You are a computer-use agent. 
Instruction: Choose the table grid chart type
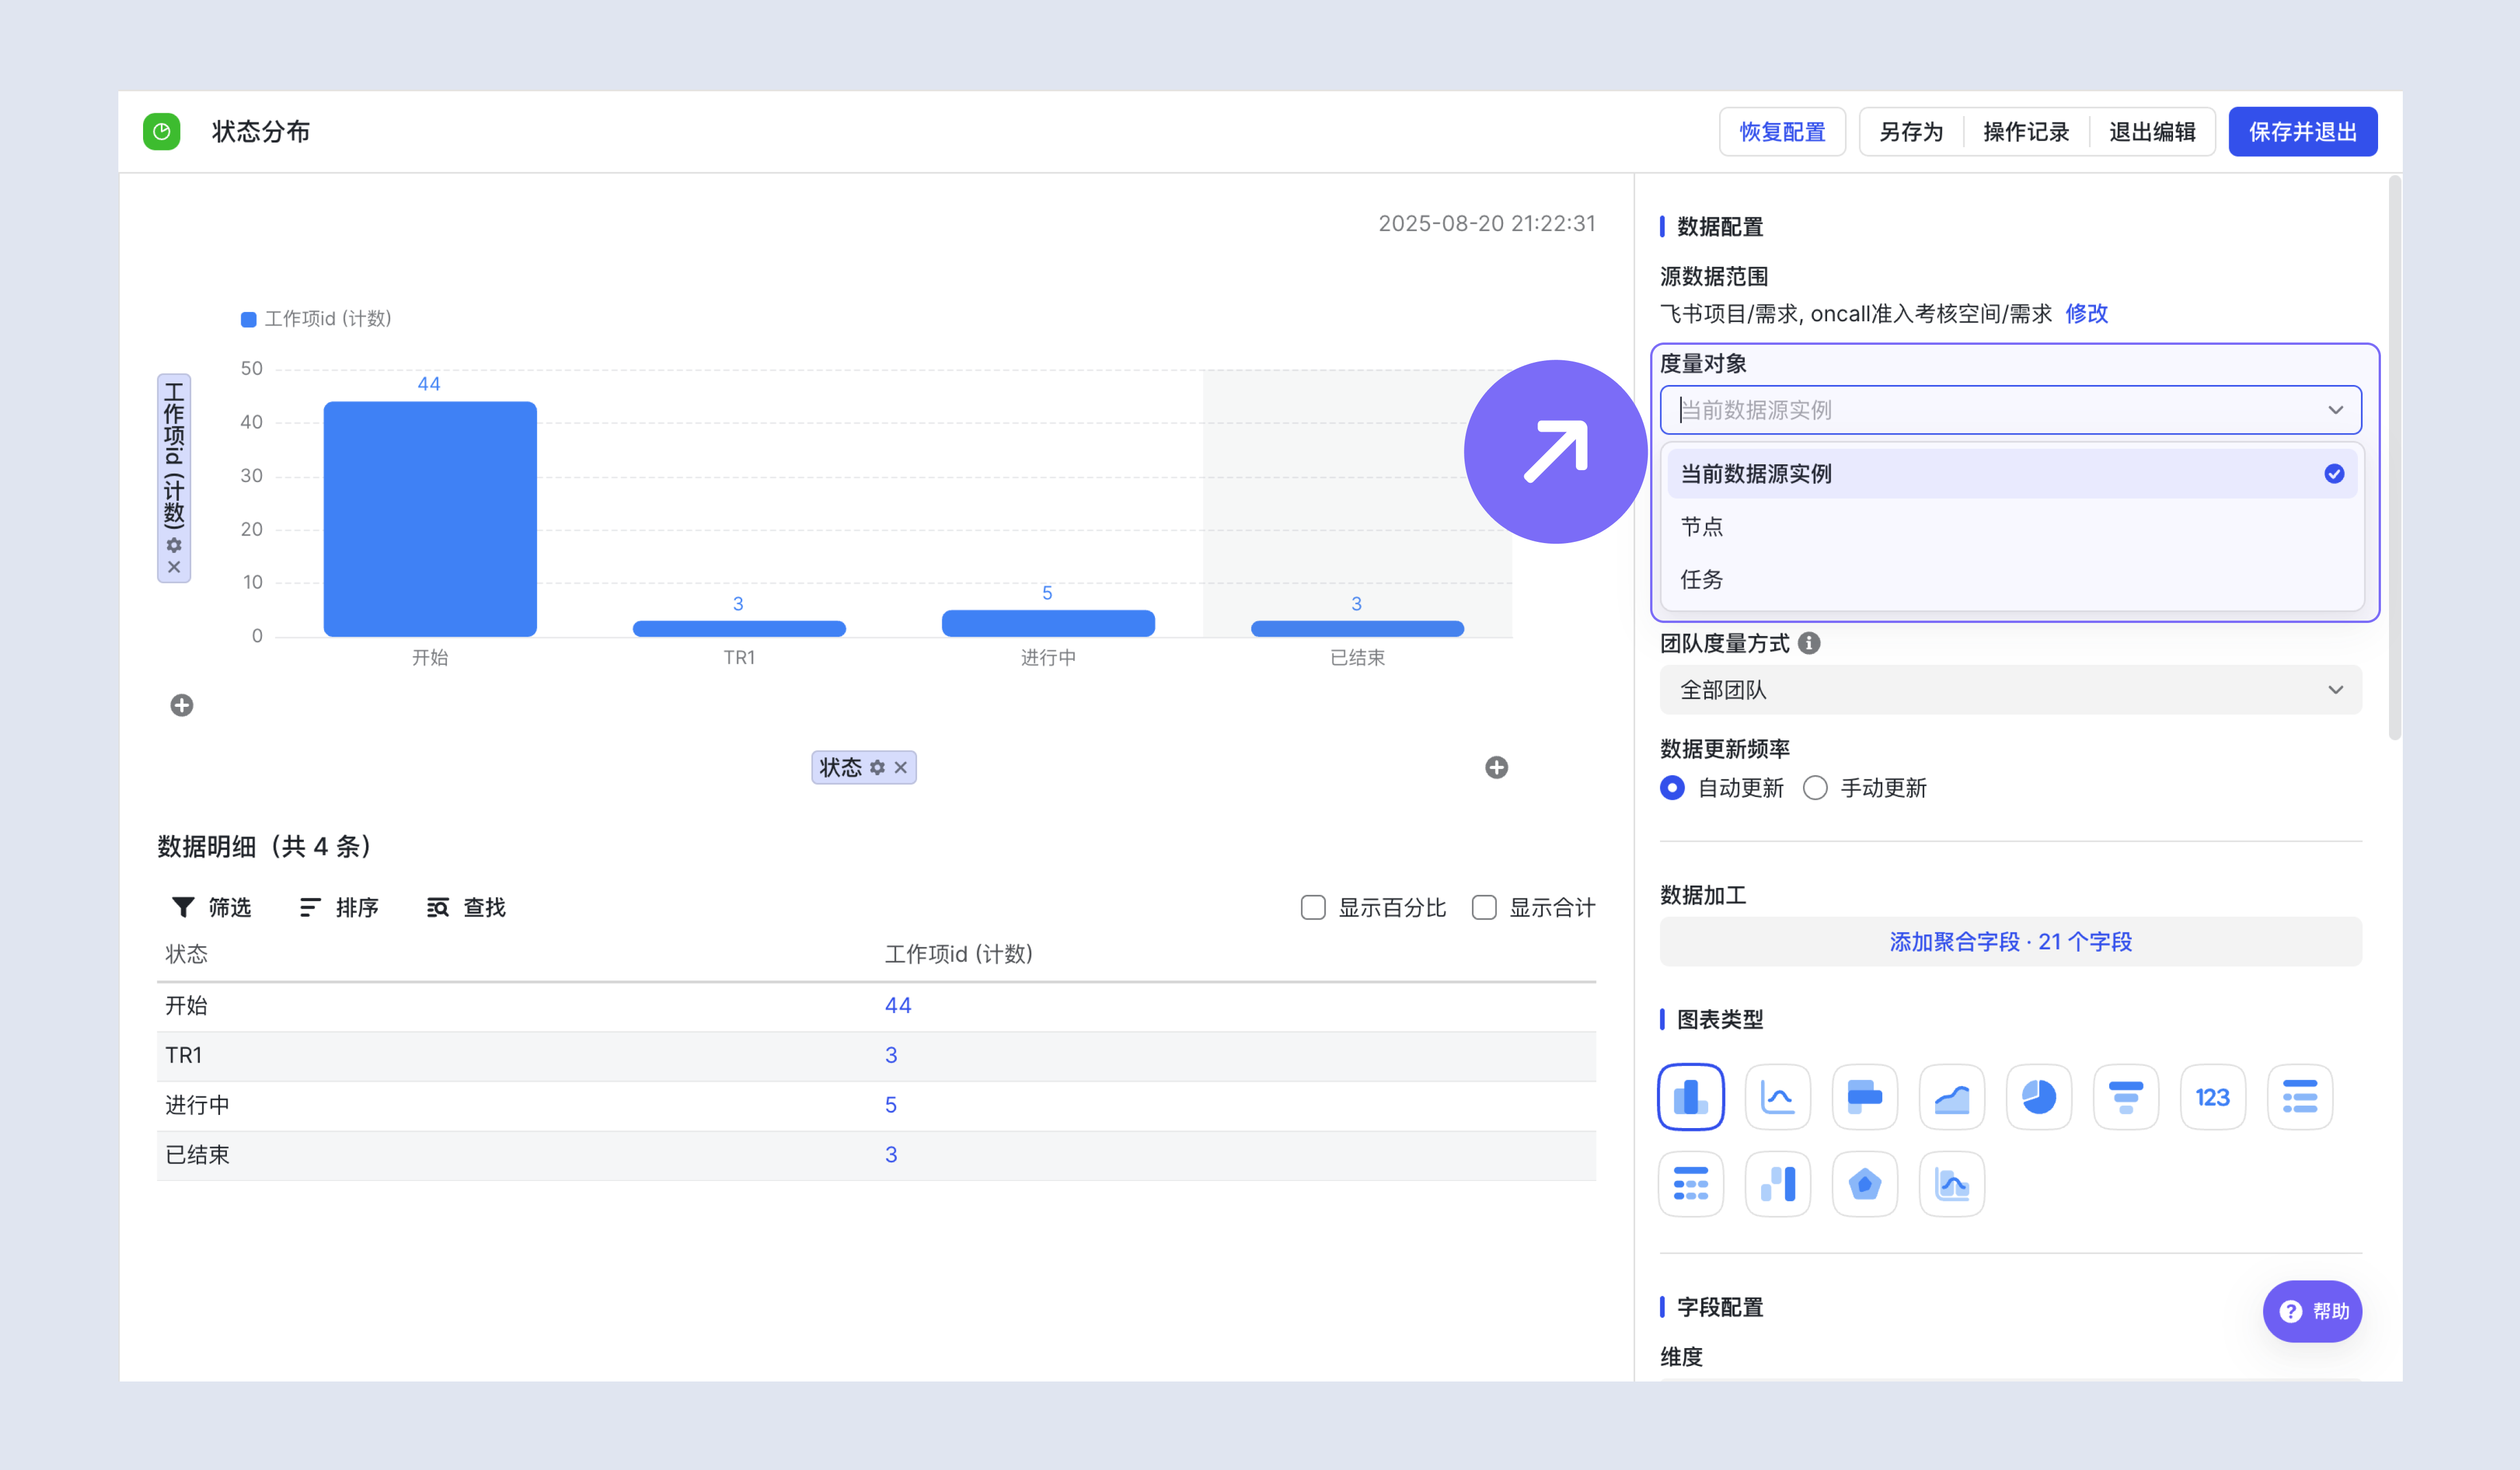pos(1690,1184)
